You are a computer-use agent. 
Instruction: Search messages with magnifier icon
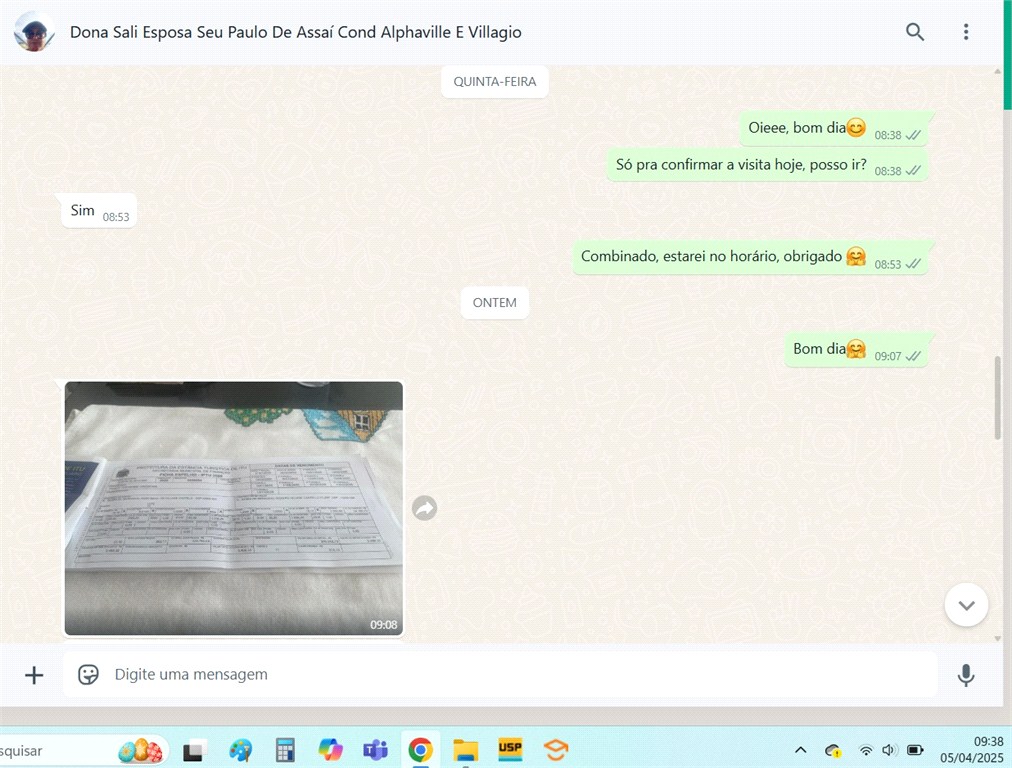pos(915,32)
